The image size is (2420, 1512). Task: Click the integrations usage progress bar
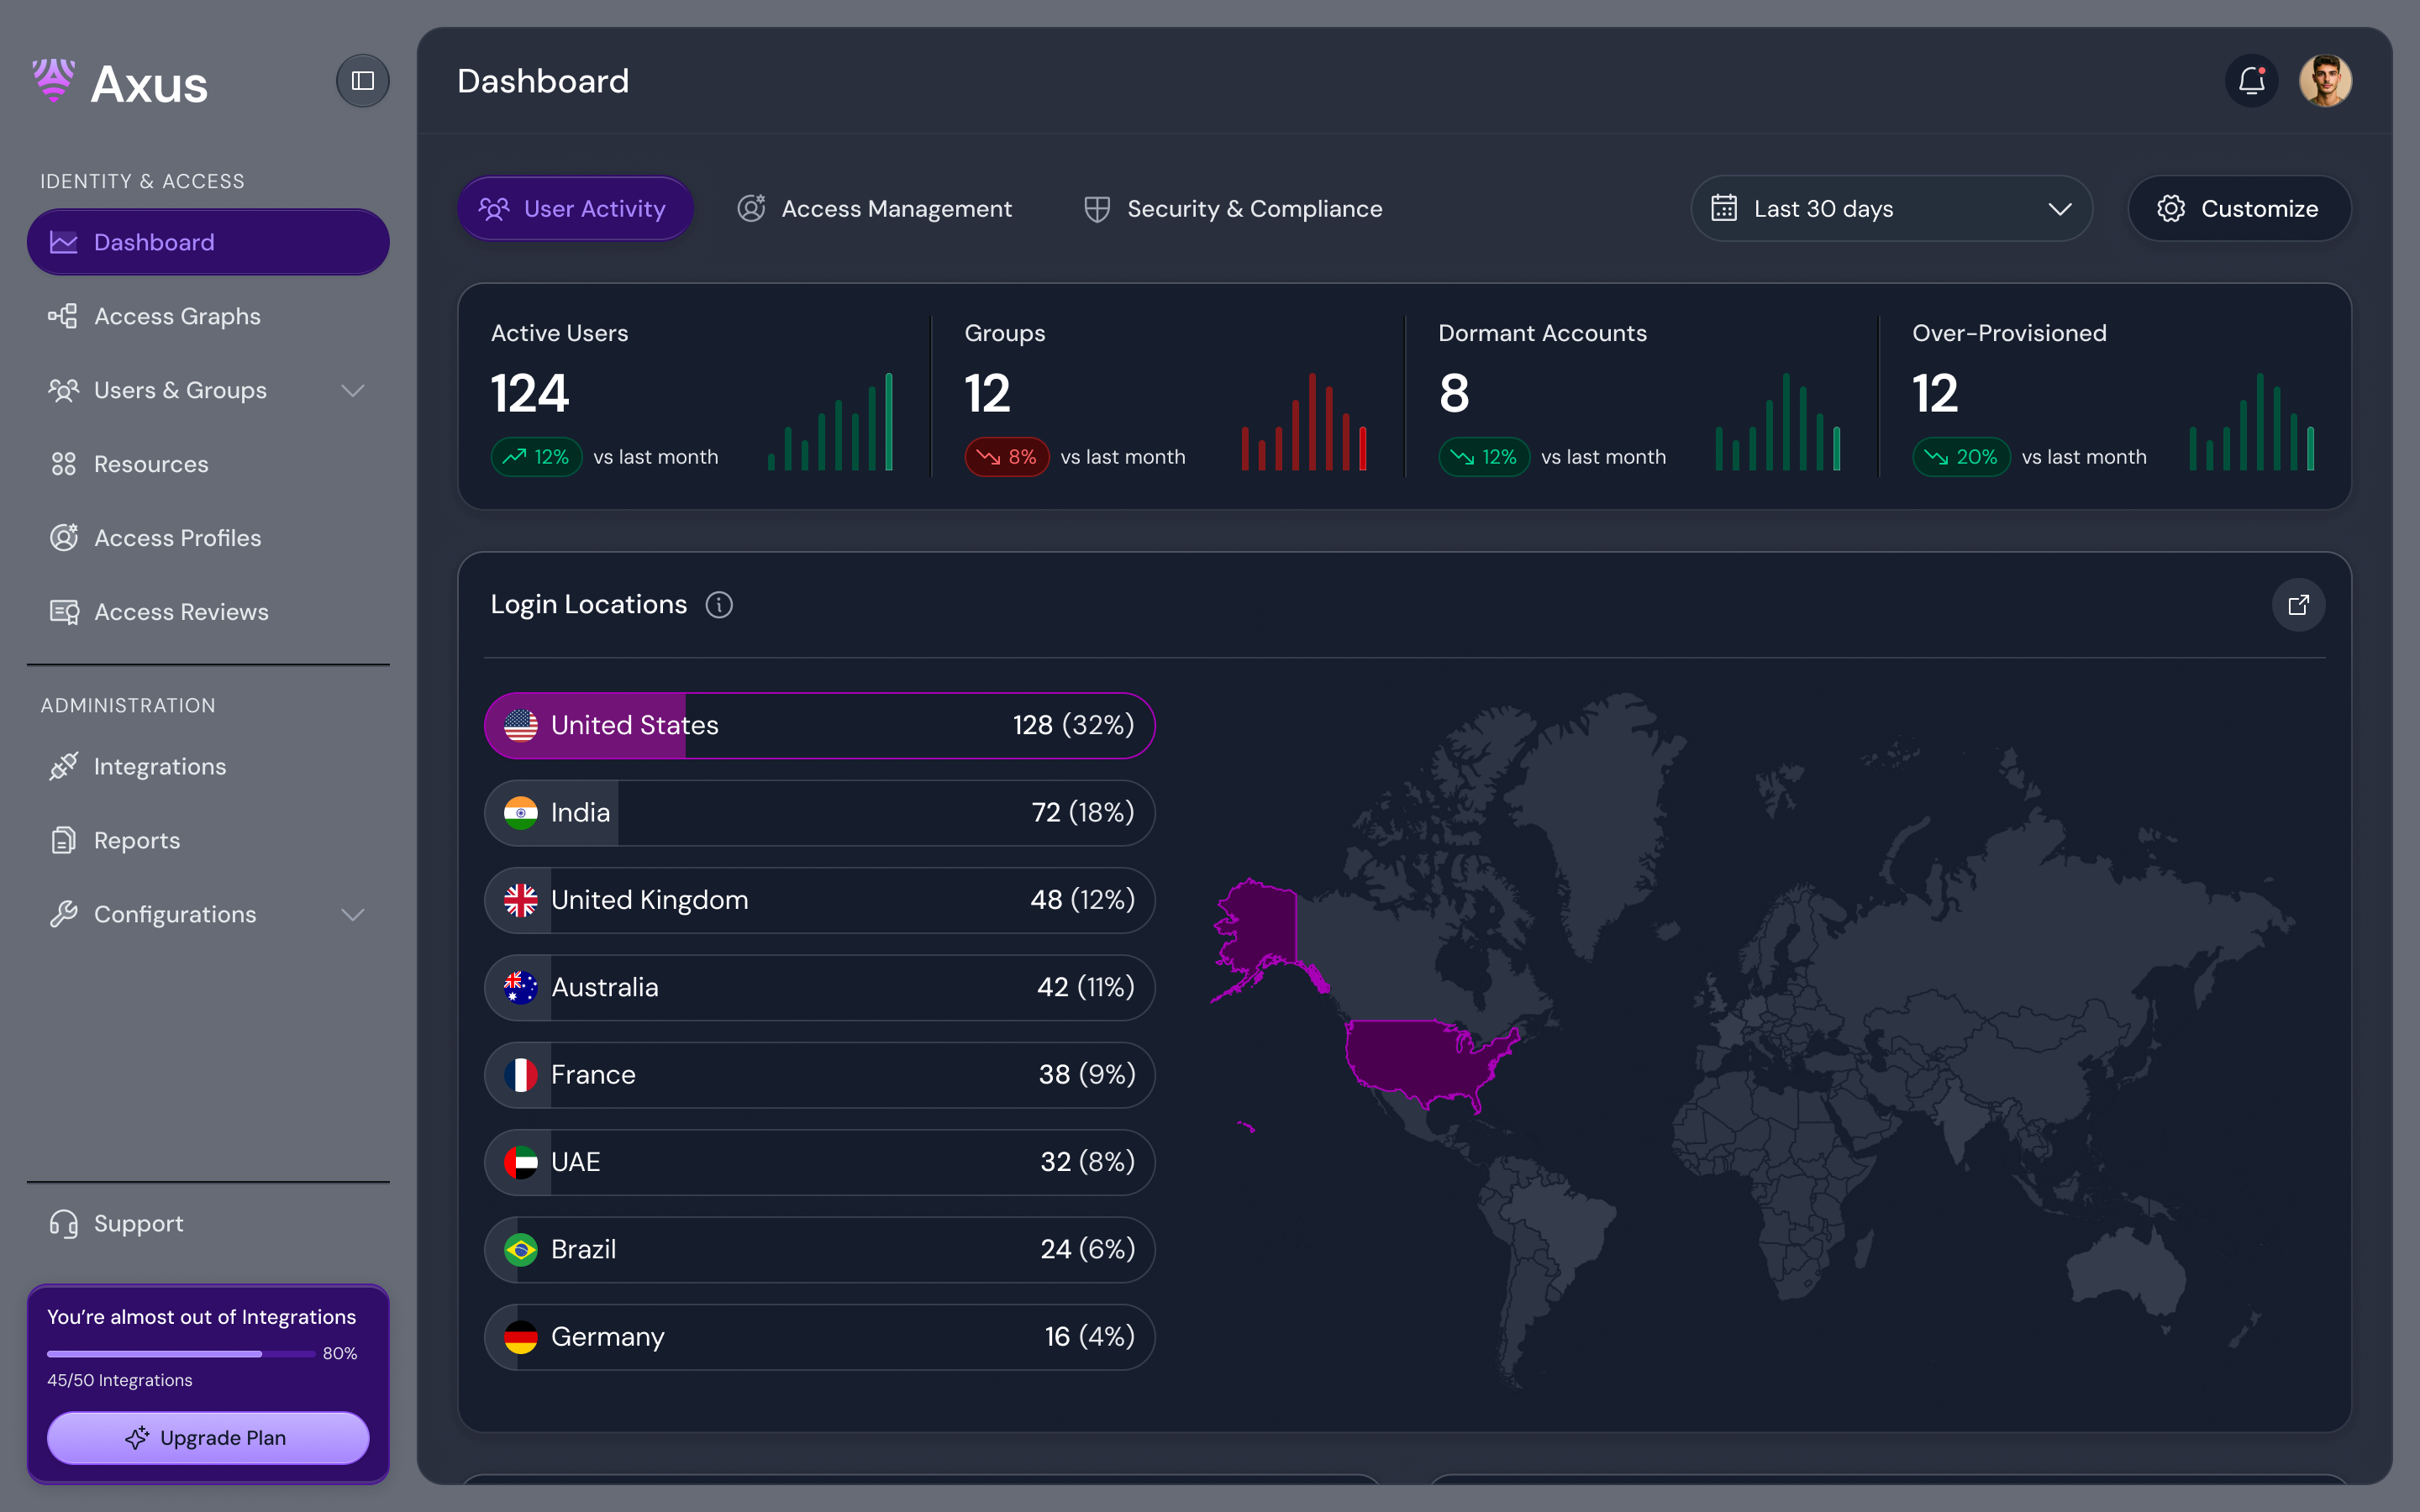pyautogui.click(x=180, y=1354)
